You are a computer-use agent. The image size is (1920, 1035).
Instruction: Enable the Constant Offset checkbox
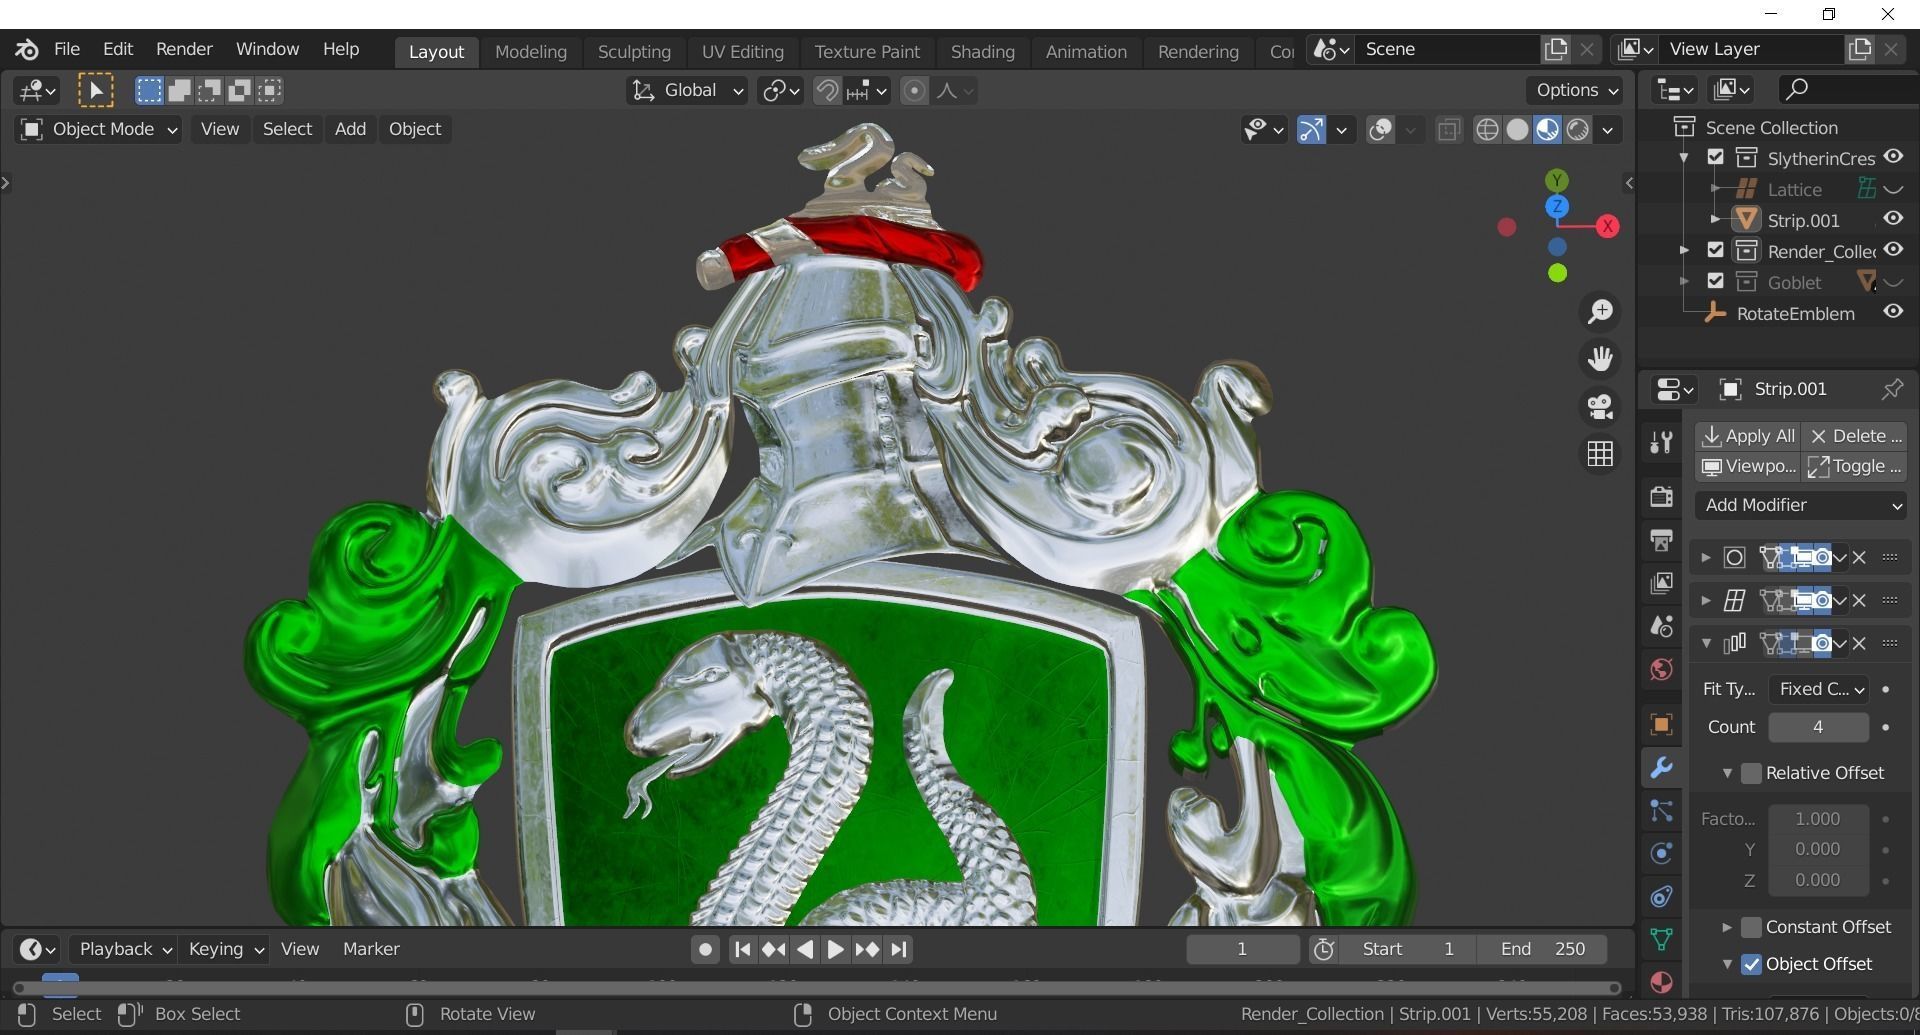1751,927
